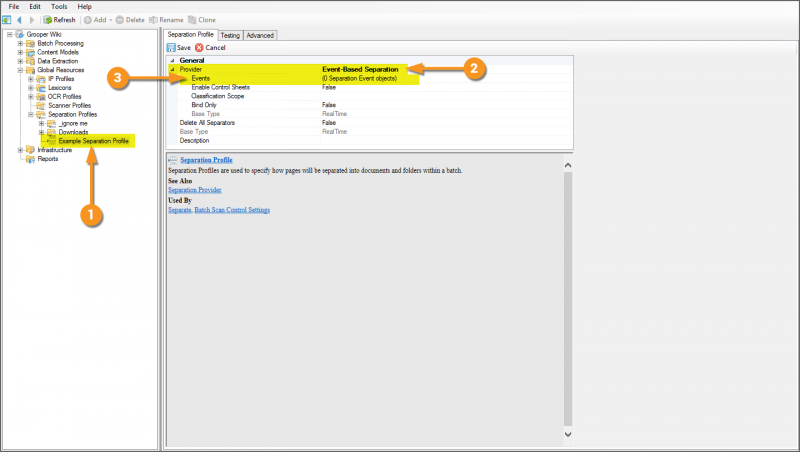The height and width of the screenshot is (452, 800).
Task: Click the home node icon in toolbar
Action: click(7, 20)
